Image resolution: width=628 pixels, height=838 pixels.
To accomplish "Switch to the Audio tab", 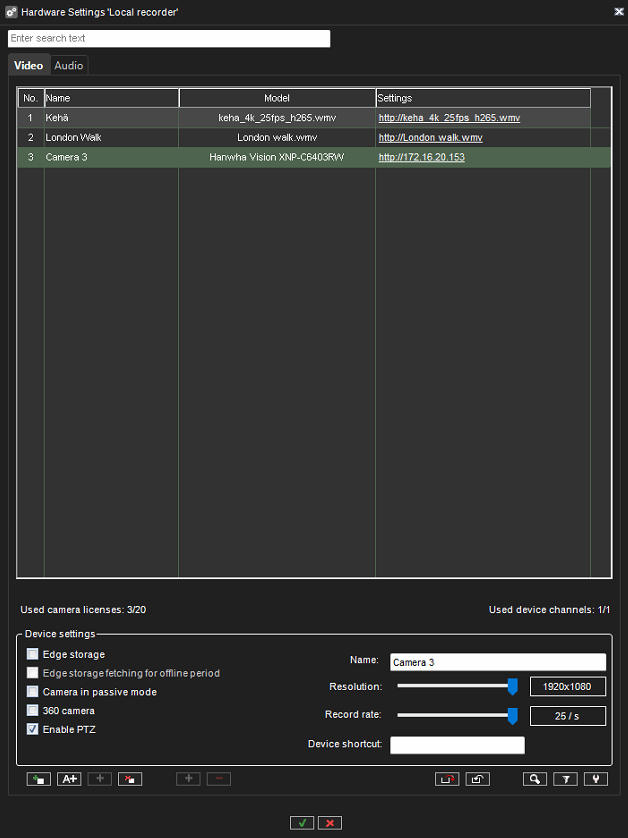I will tap(69, 65).
